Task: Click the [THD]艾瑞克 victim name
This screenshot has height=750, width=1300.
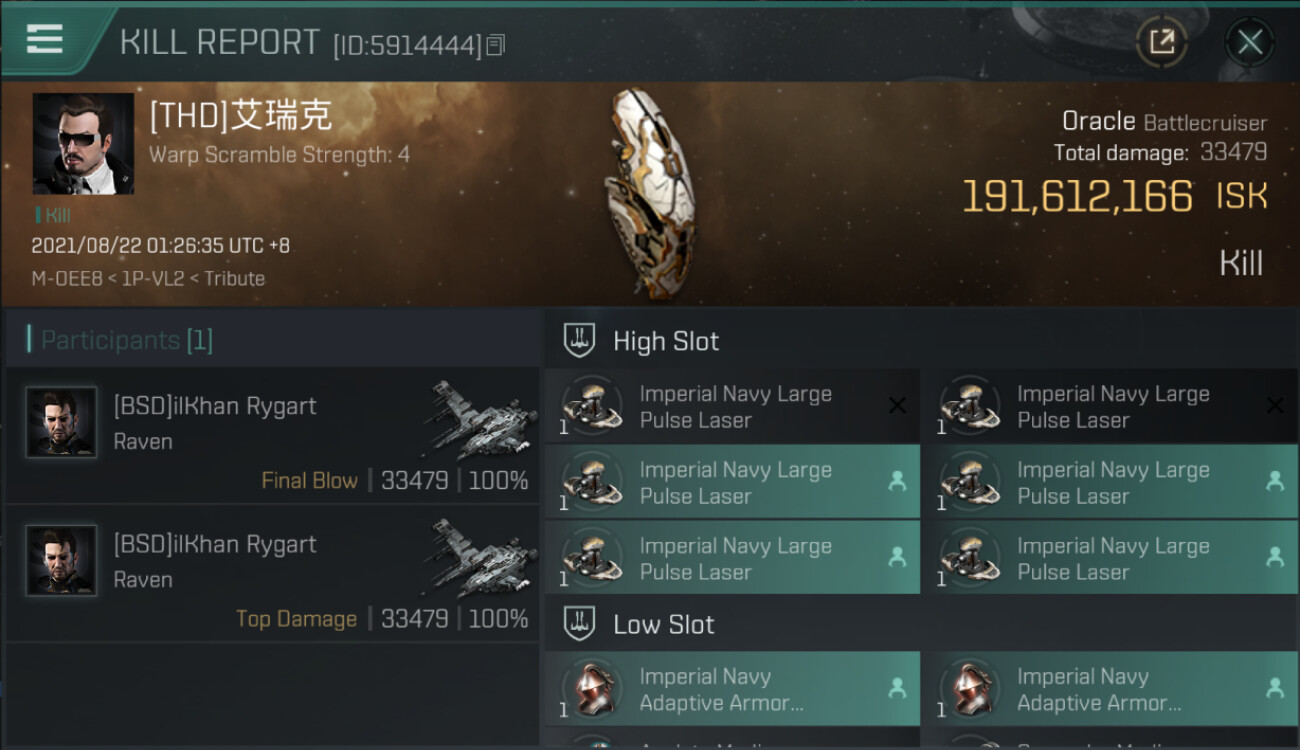Action: pyautogui.click(x=240, y=117)
